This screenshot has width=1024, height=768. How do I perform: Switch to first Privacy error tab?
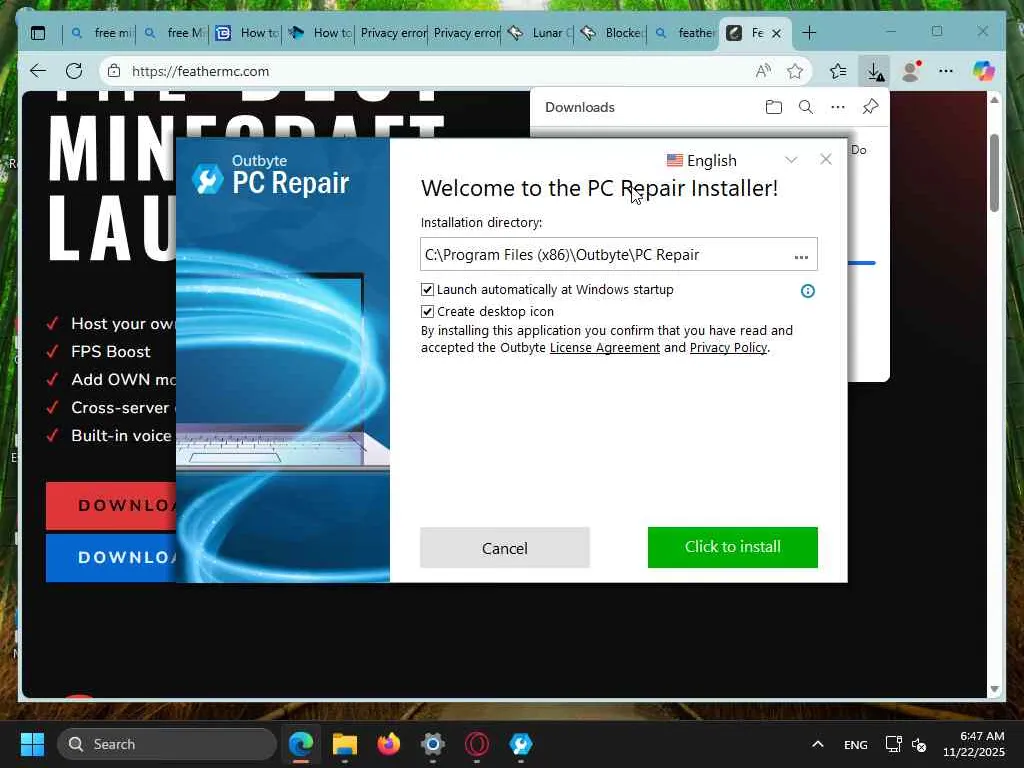click(392, 33)
